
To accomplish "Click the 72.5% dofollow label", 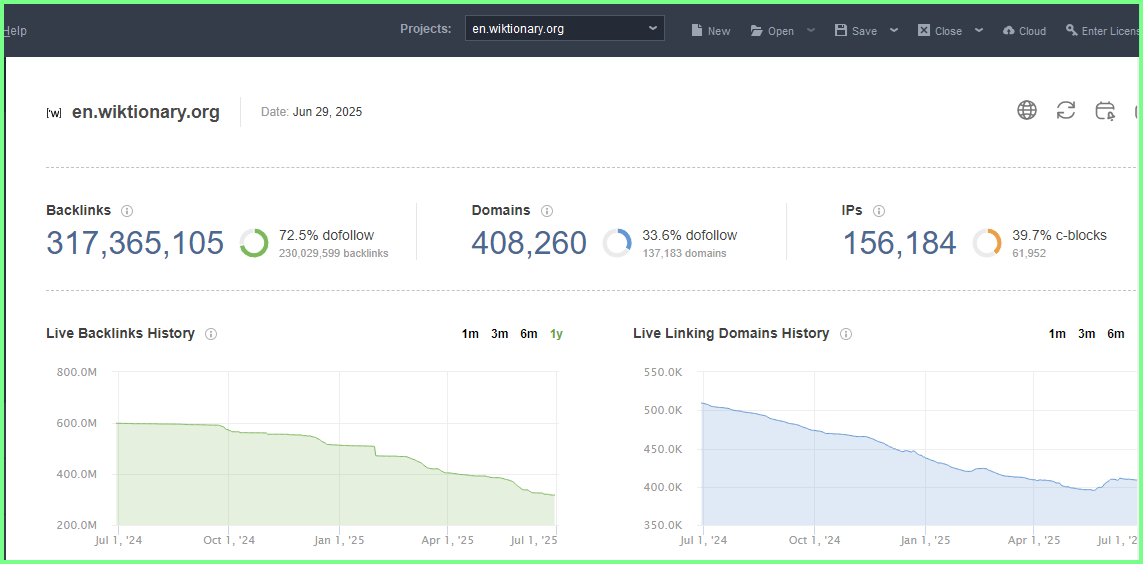I will pos(326,235).
